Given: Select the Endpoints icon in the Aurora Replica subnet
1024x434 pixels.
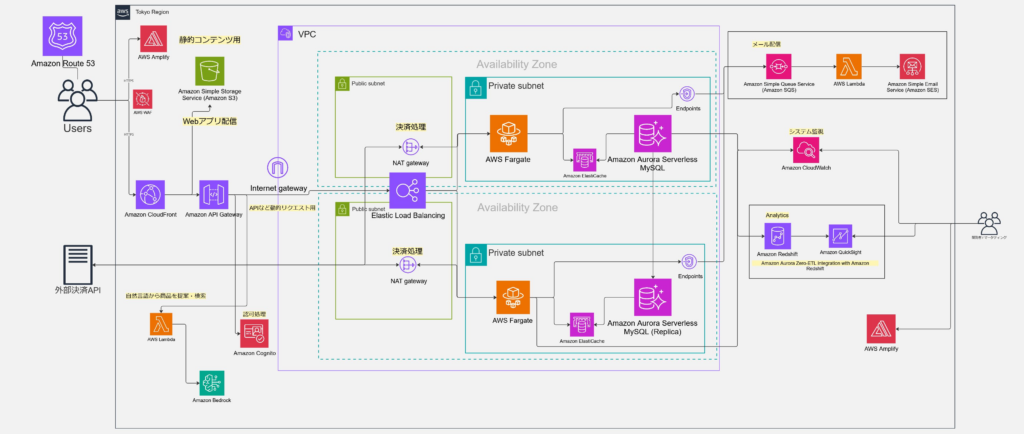Looking at the screenshot, I should point(690,262).
